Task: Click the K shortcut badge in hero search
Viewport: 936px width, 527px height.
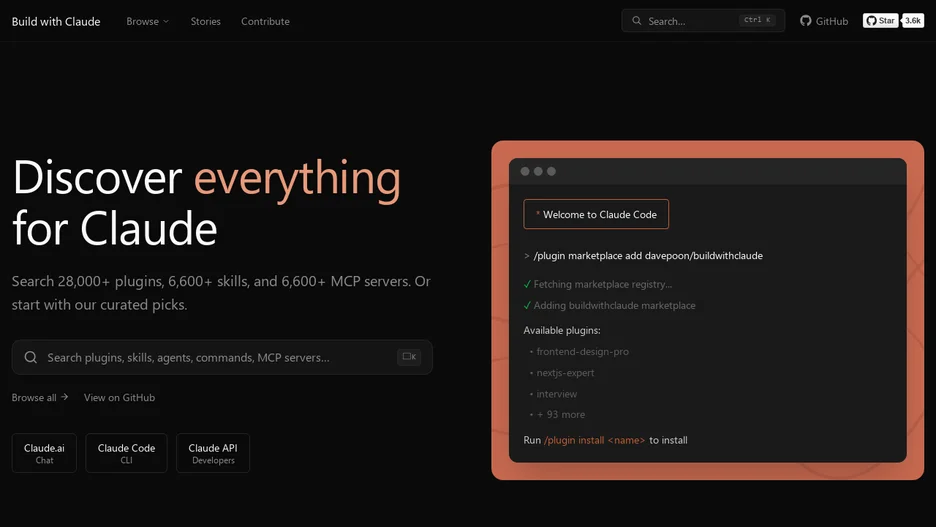Action: 409,357
